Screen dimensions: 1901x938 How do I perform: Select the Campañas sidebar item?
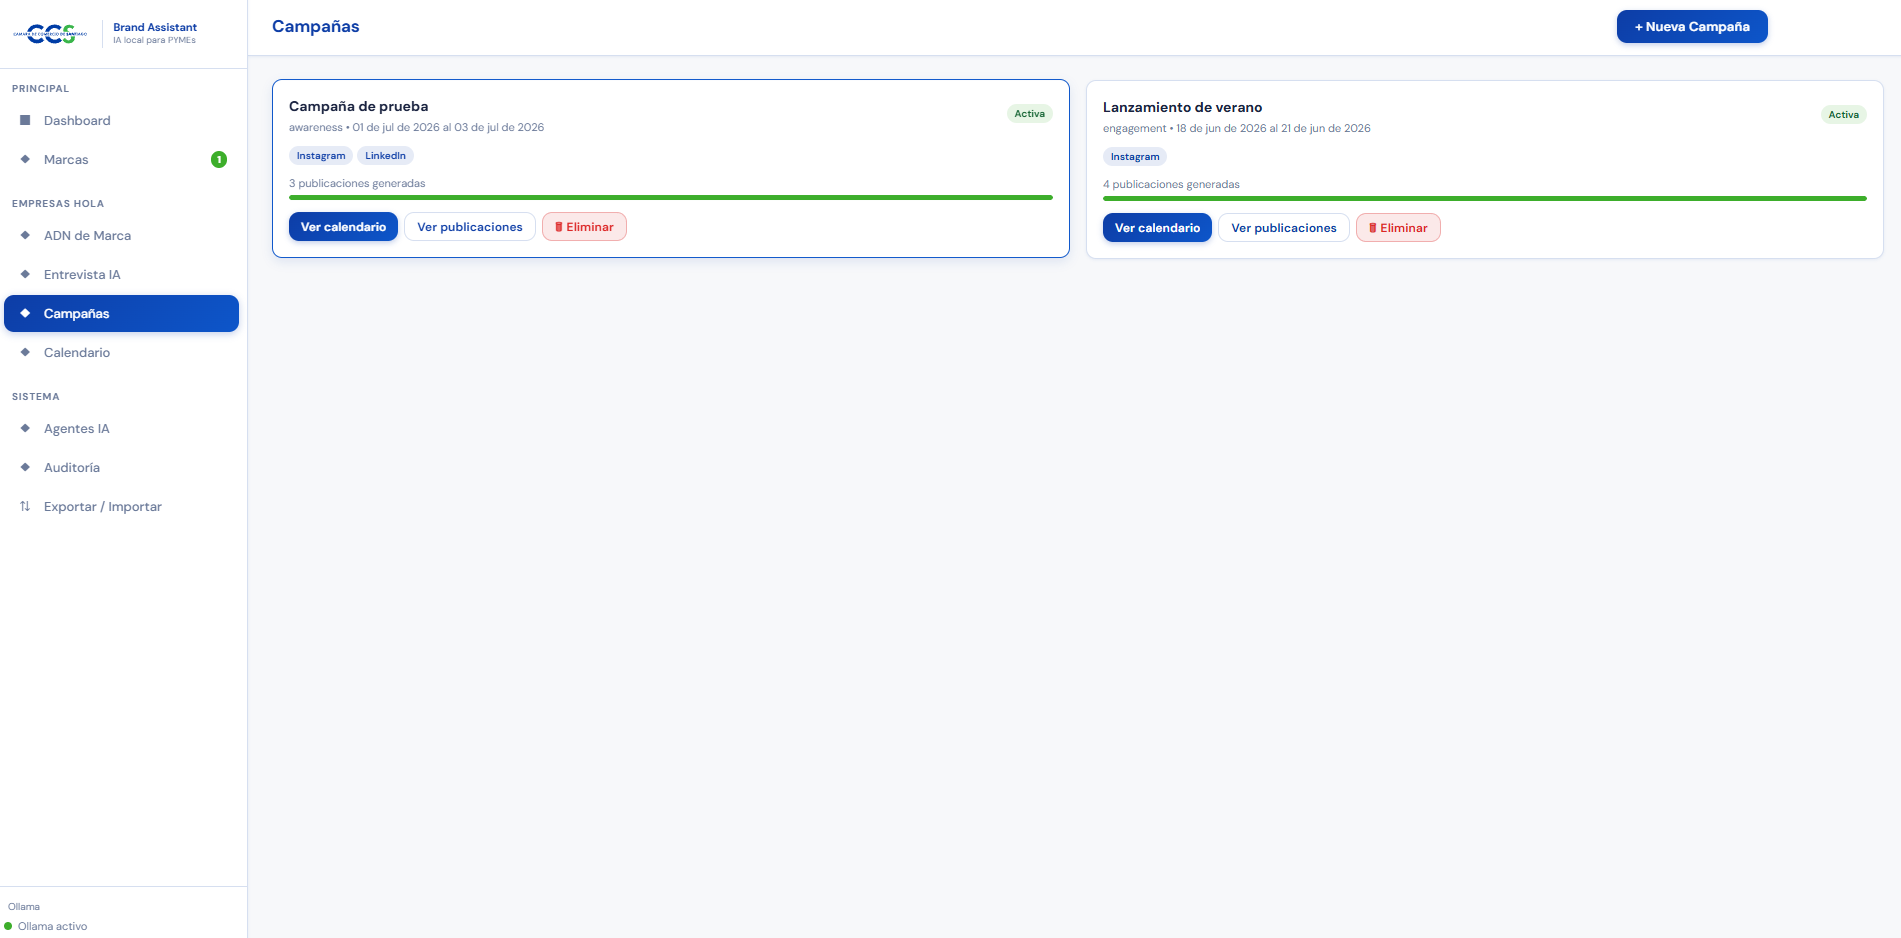tap(122, 313)
